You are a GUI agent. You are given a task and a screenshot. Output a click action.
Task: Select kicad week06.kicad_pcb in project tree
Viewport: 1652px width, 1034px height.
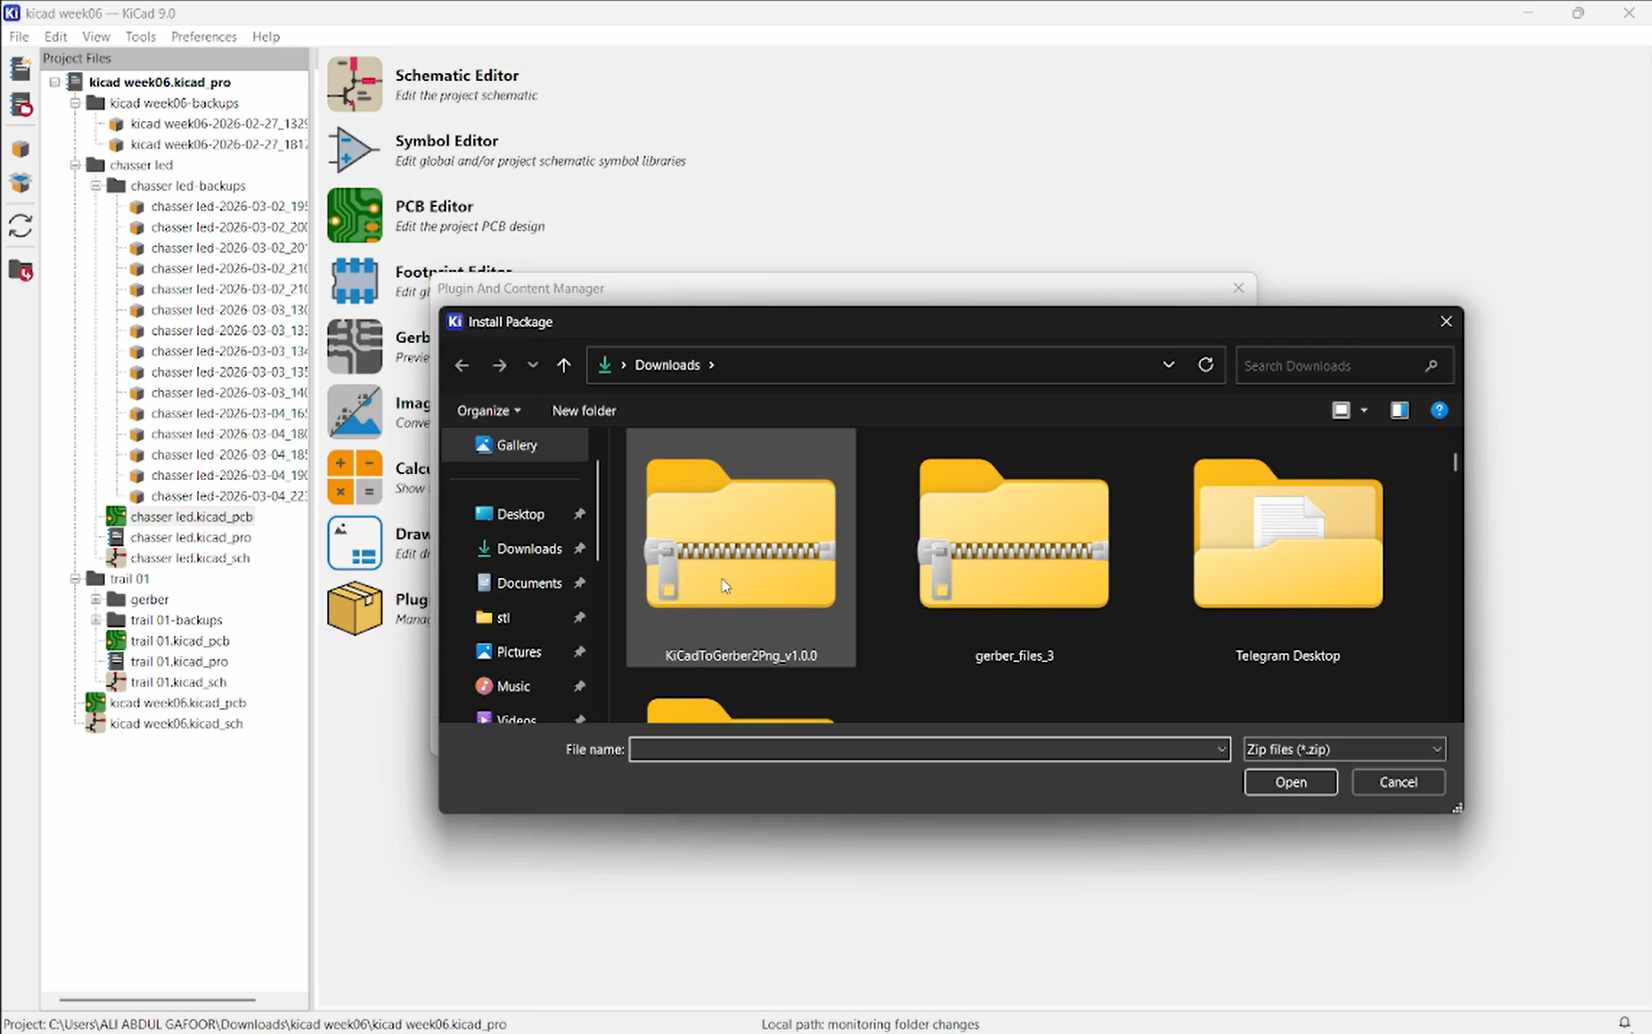click(166, 703)
